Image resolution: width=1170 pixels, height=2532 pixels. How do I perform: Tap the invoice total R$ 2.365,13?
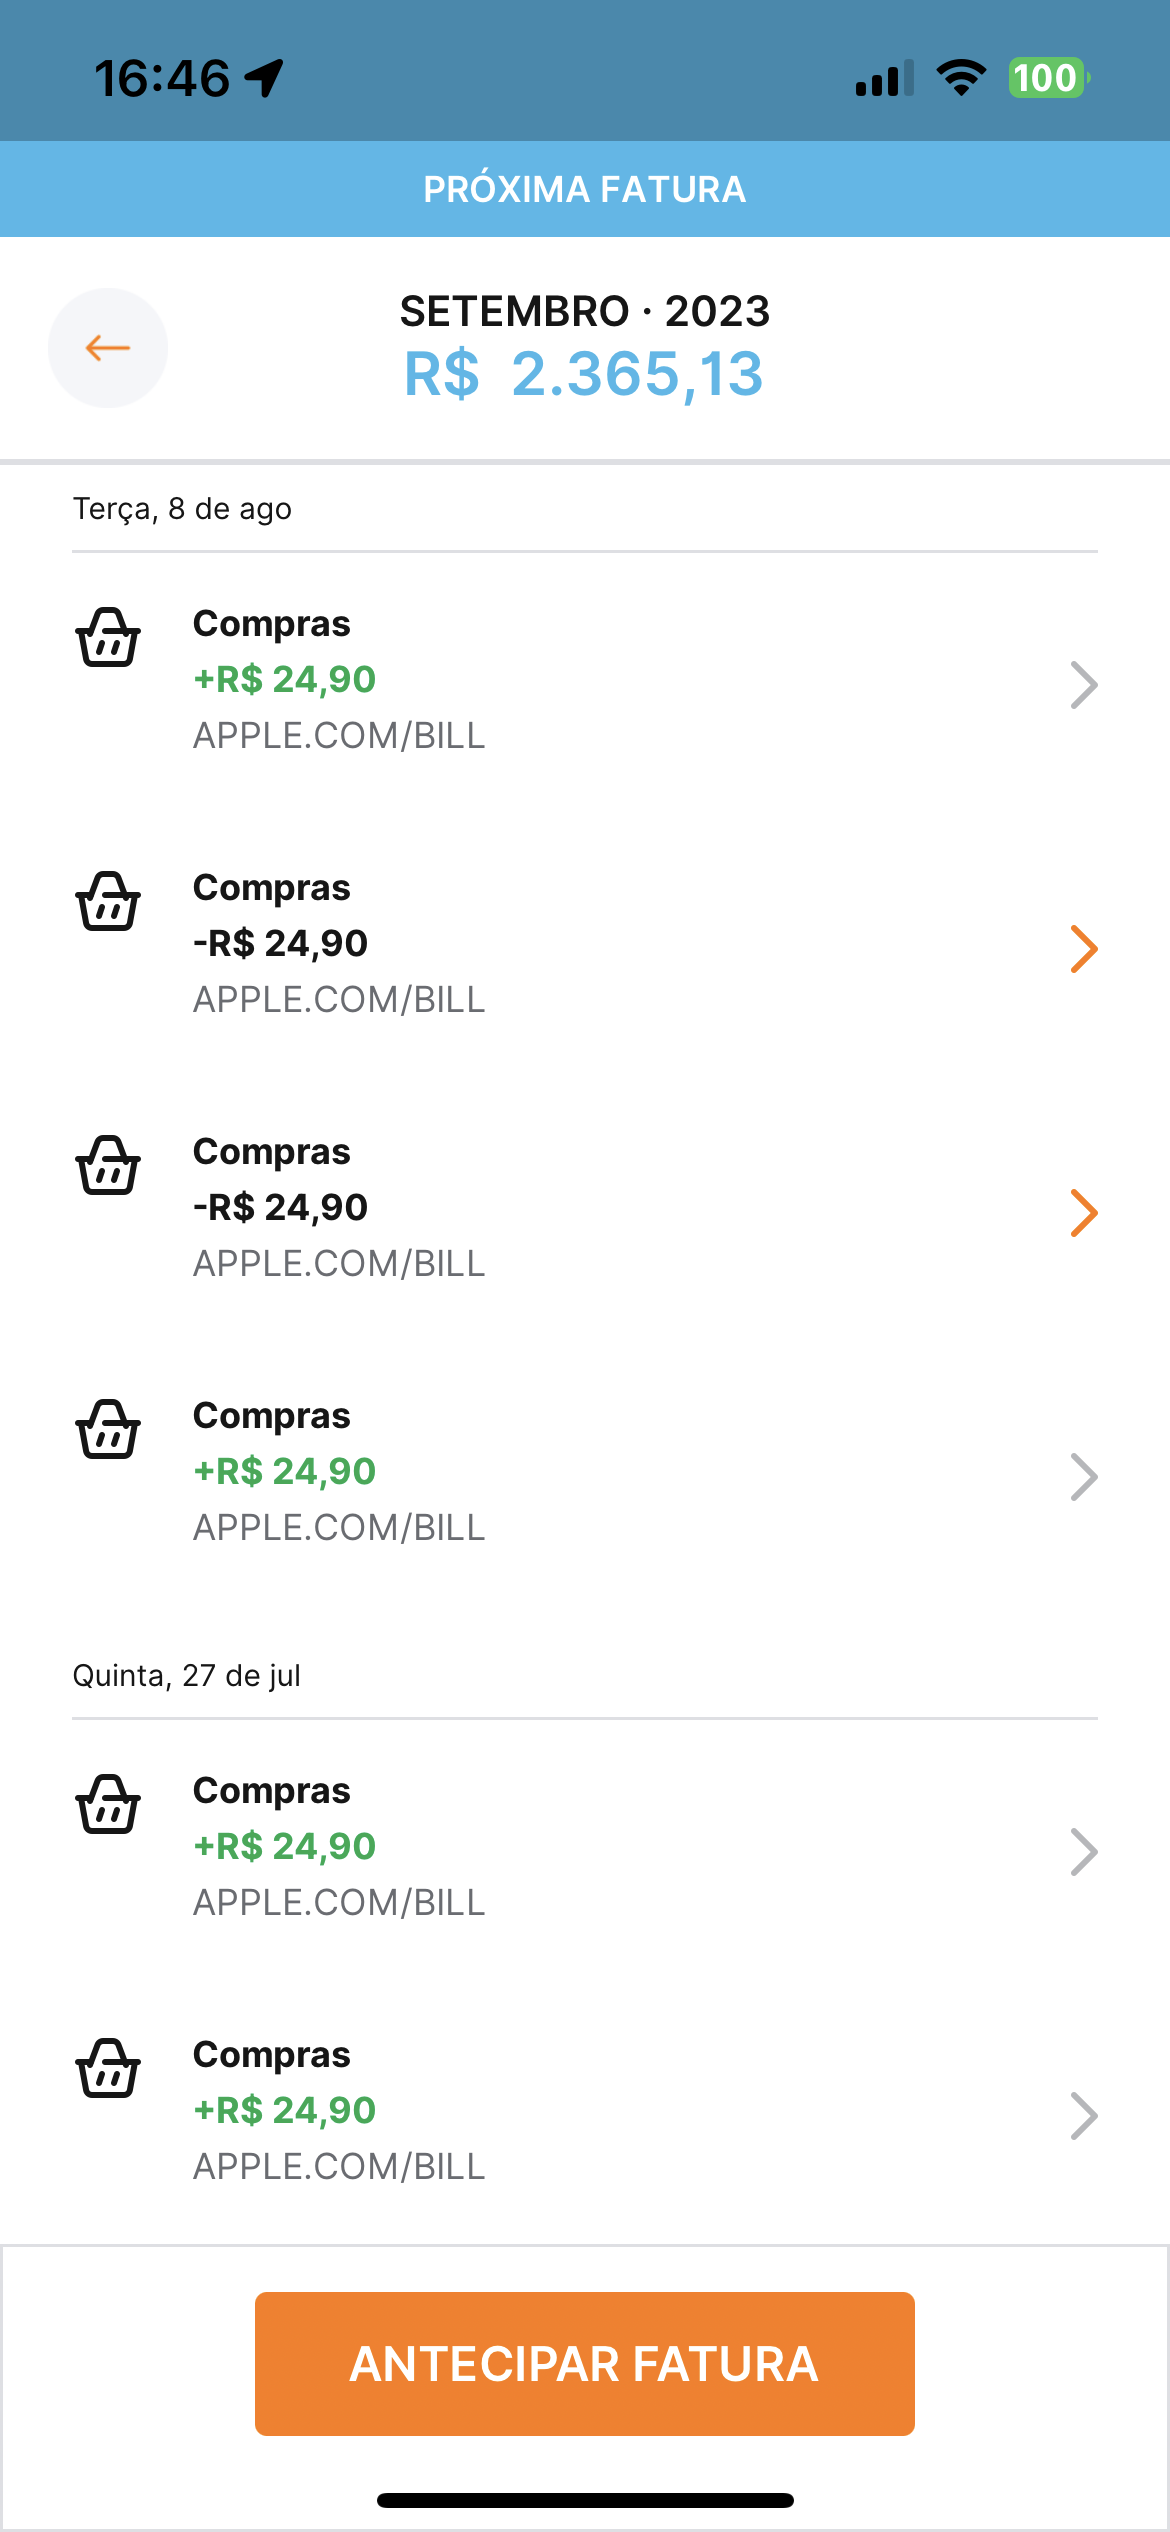(x=584, y=374)
